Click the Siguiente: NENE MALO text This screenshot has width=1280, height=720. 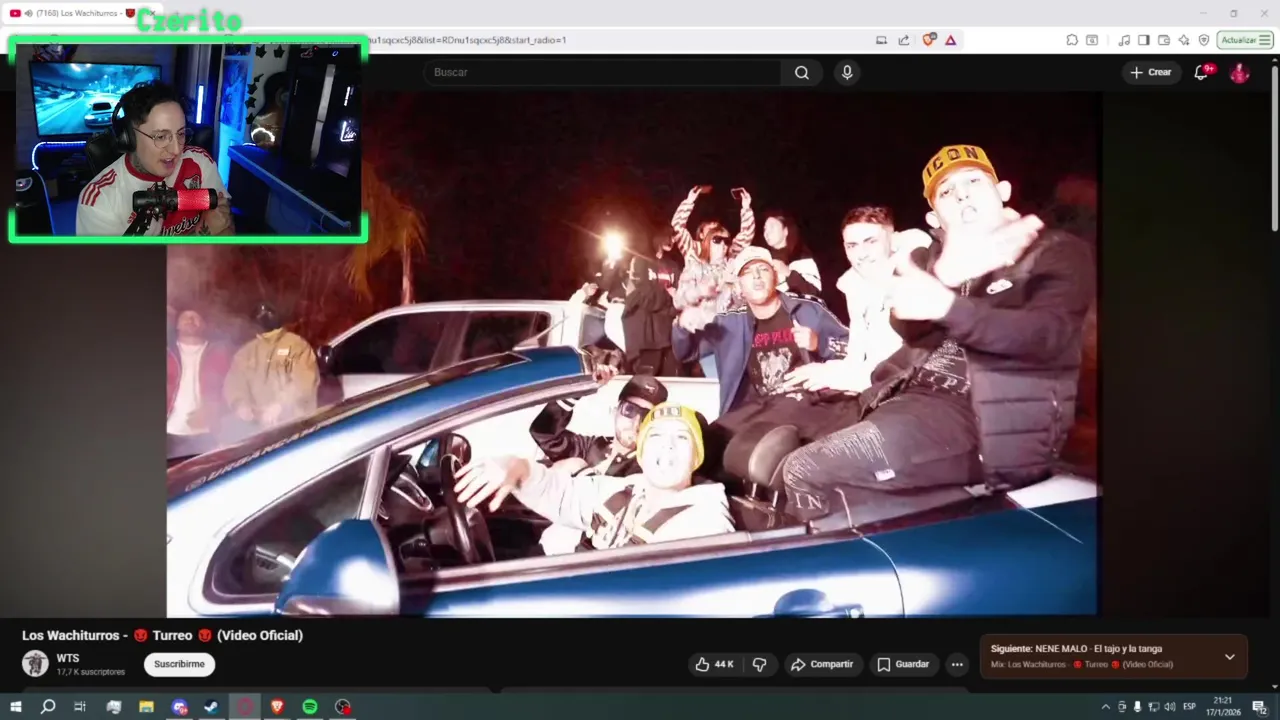tap(1076, 648)
